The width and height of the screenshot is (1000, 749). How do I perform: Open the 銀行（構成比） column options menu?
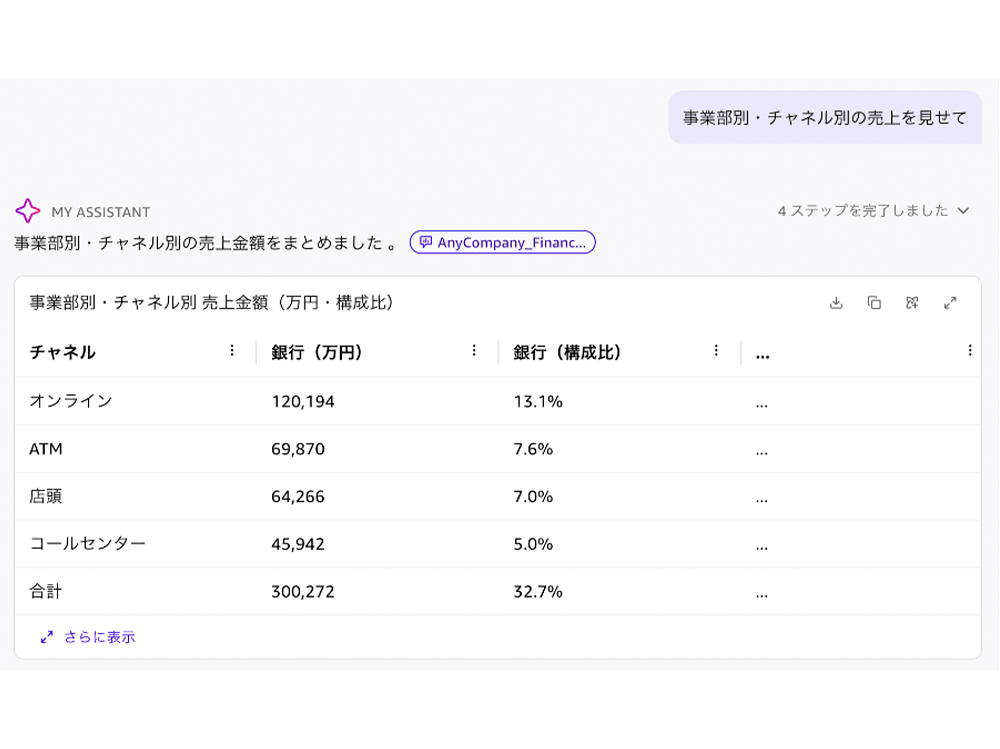coord(716,350)
